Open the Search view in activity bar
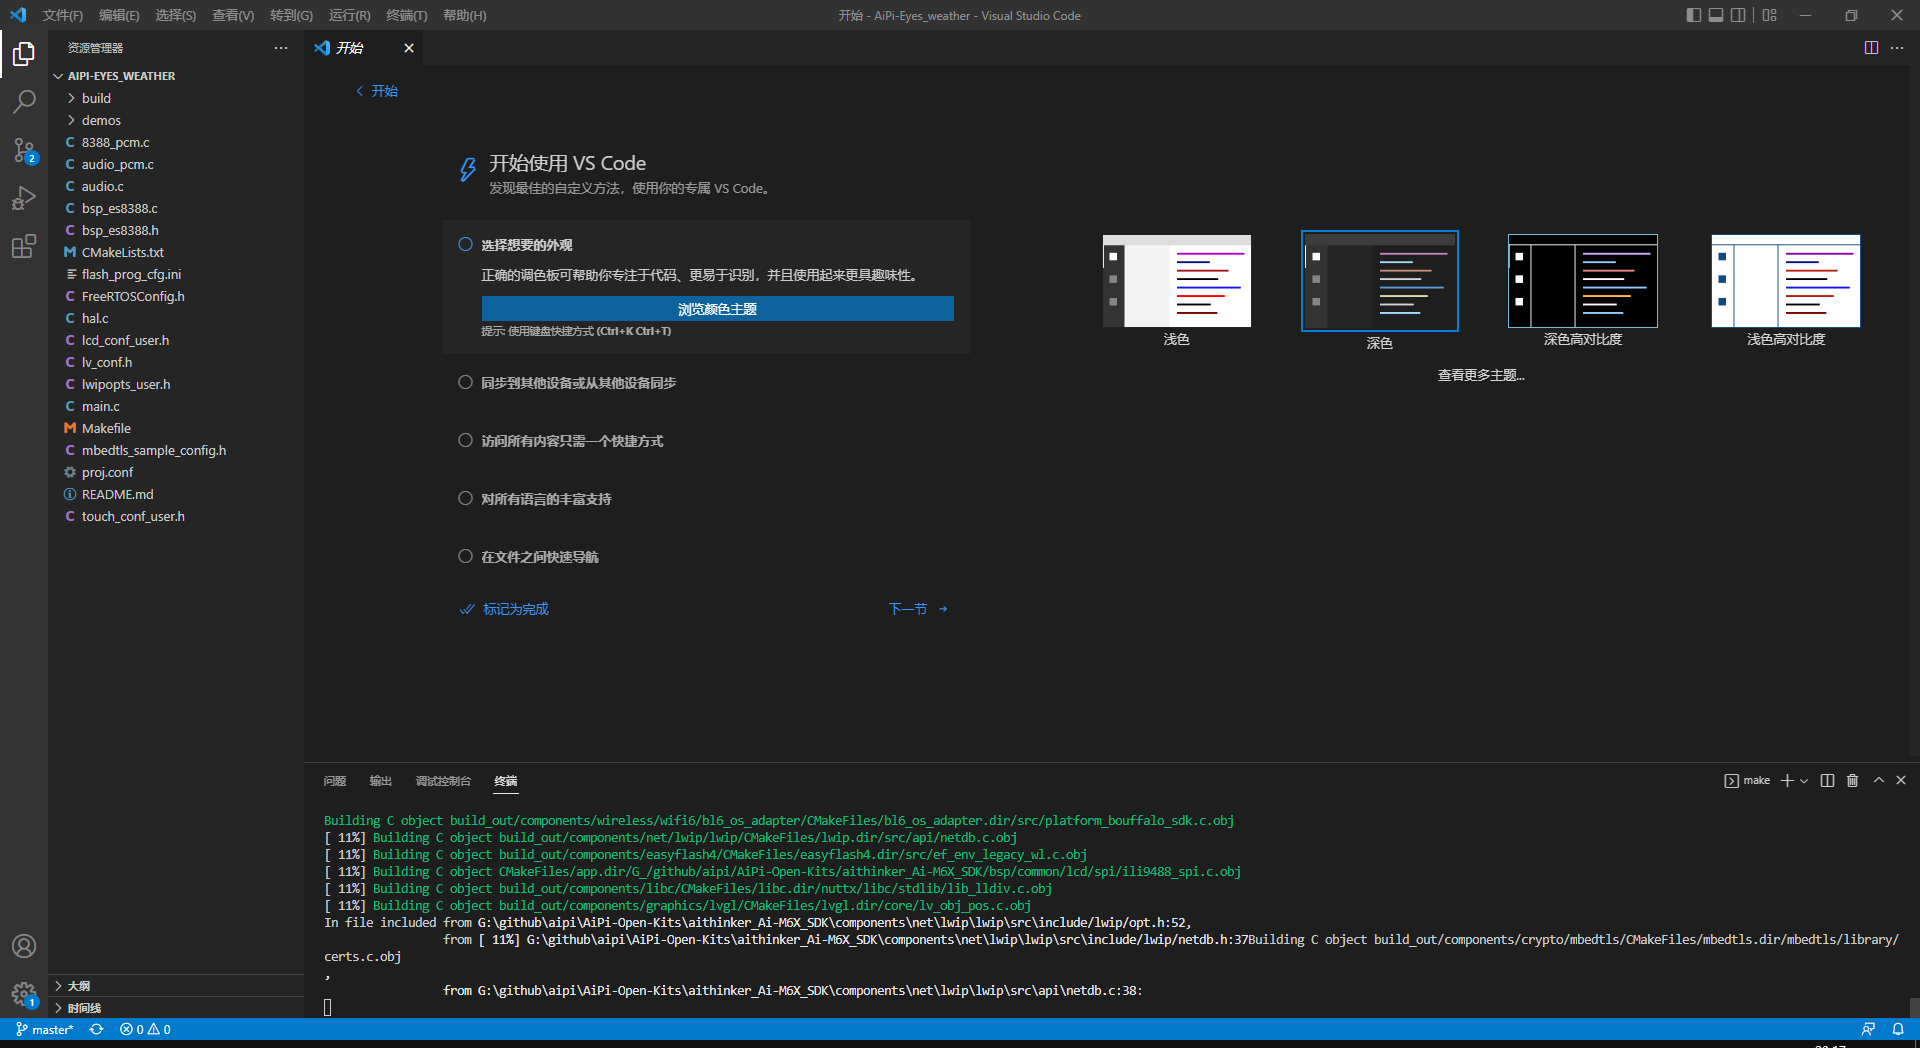Image resolution: width=1920 pixels, height=1048 pixels. 24,102
